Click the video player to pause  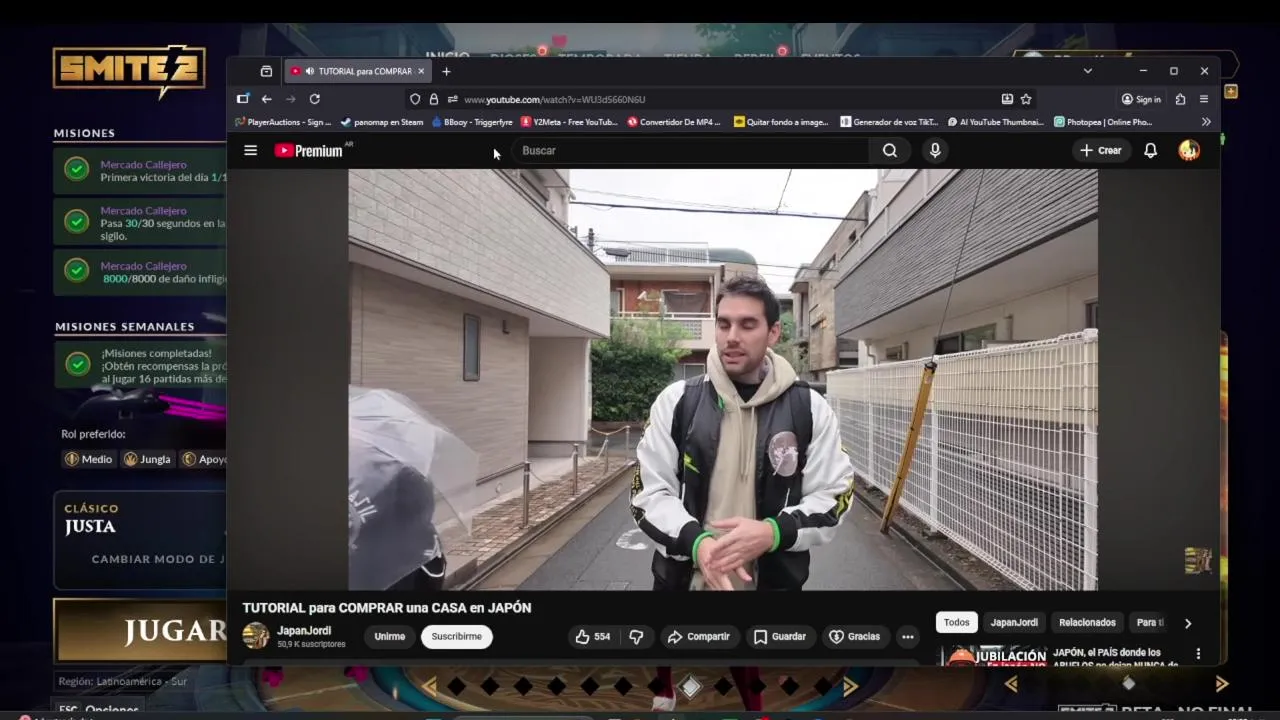point(722,379)
